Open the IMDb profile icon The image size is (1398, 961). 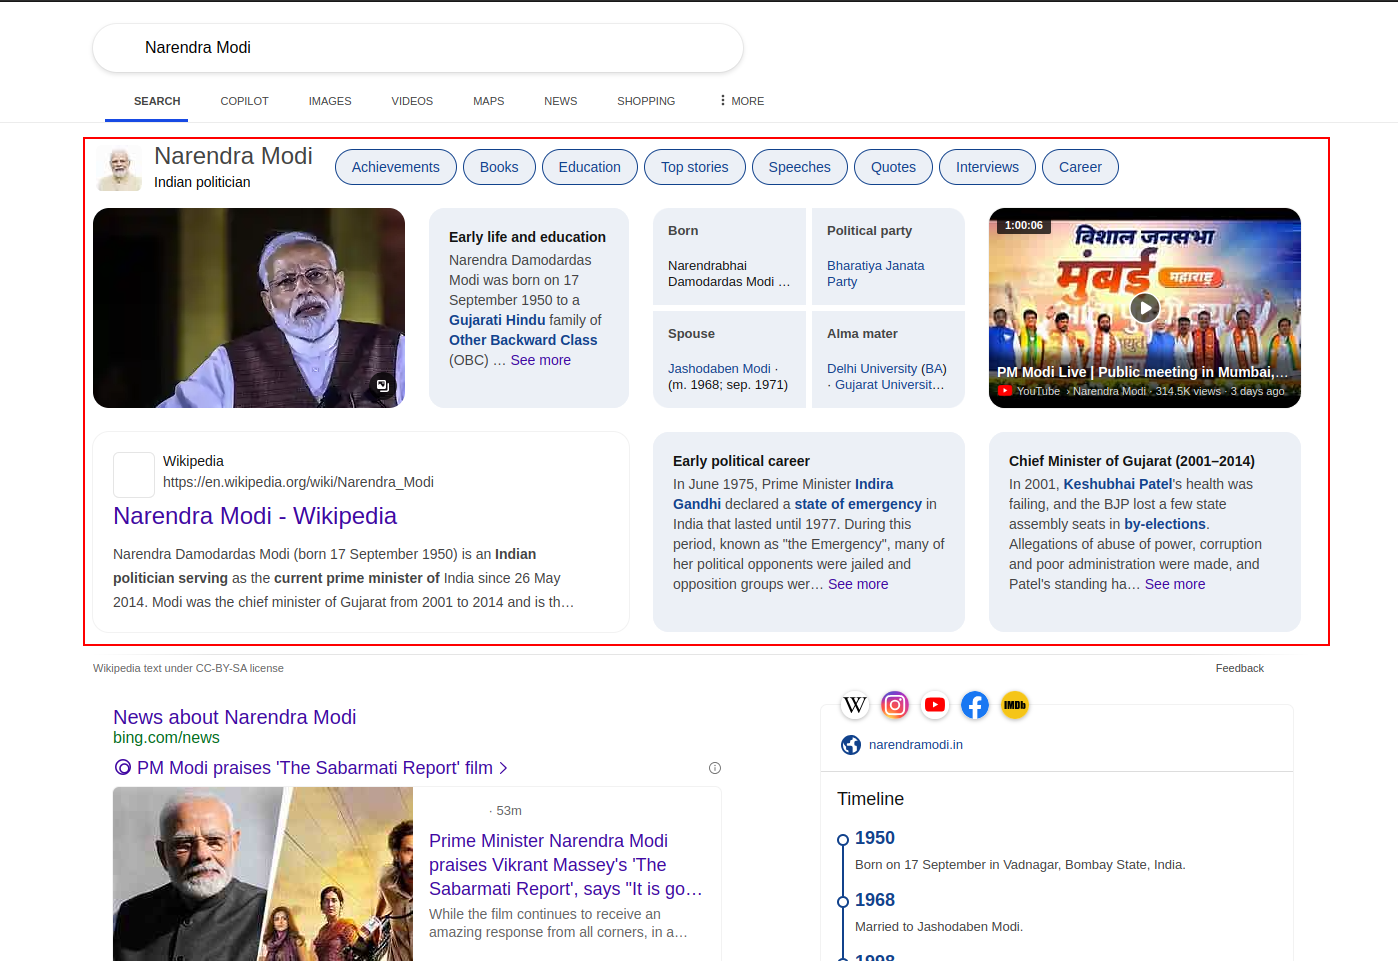1015,705
